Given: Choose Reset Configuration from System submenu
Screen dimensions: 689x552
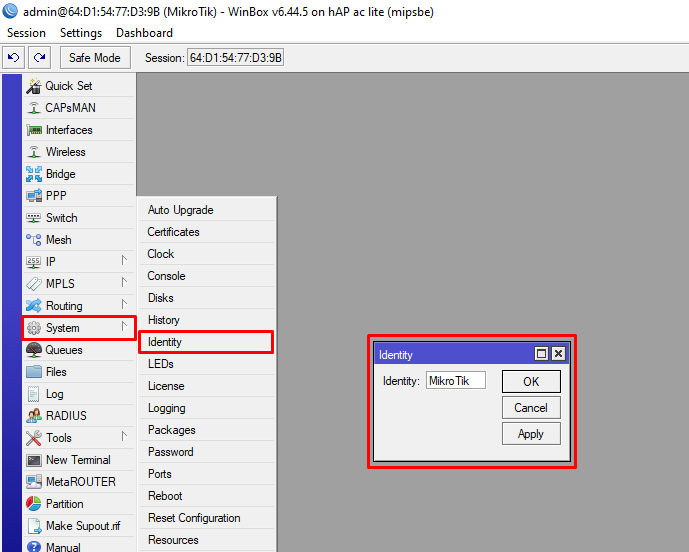Looking at the screenshot, I should [x=194, y=518].
